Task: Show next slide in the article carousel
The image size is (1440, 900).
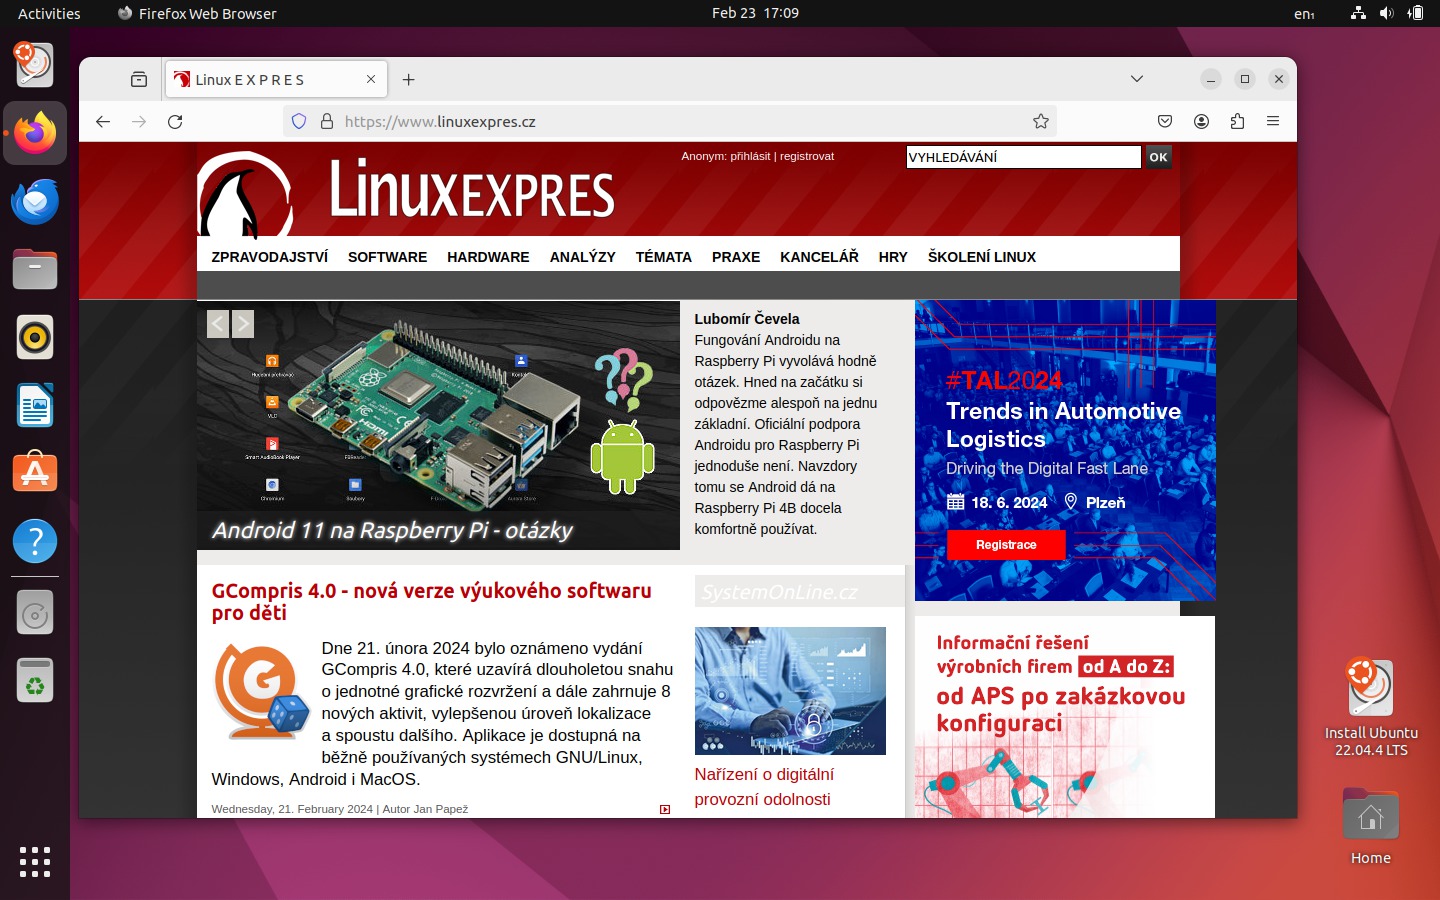Action: pyautogui.click(x=243, y=324)
